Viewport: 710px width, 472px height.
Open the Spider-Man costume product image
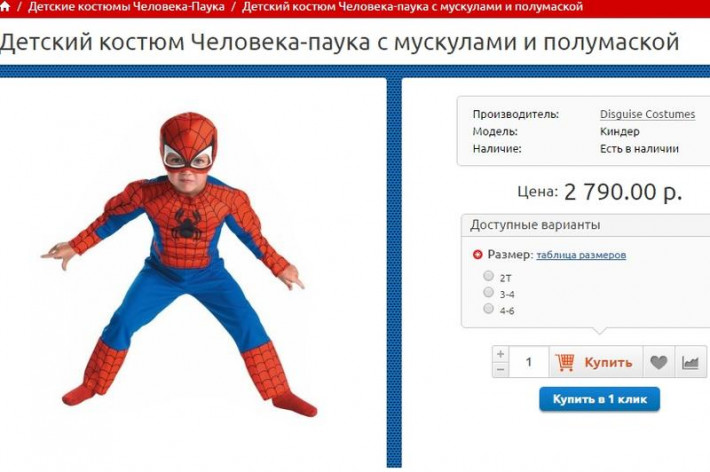tap(179, 264)
